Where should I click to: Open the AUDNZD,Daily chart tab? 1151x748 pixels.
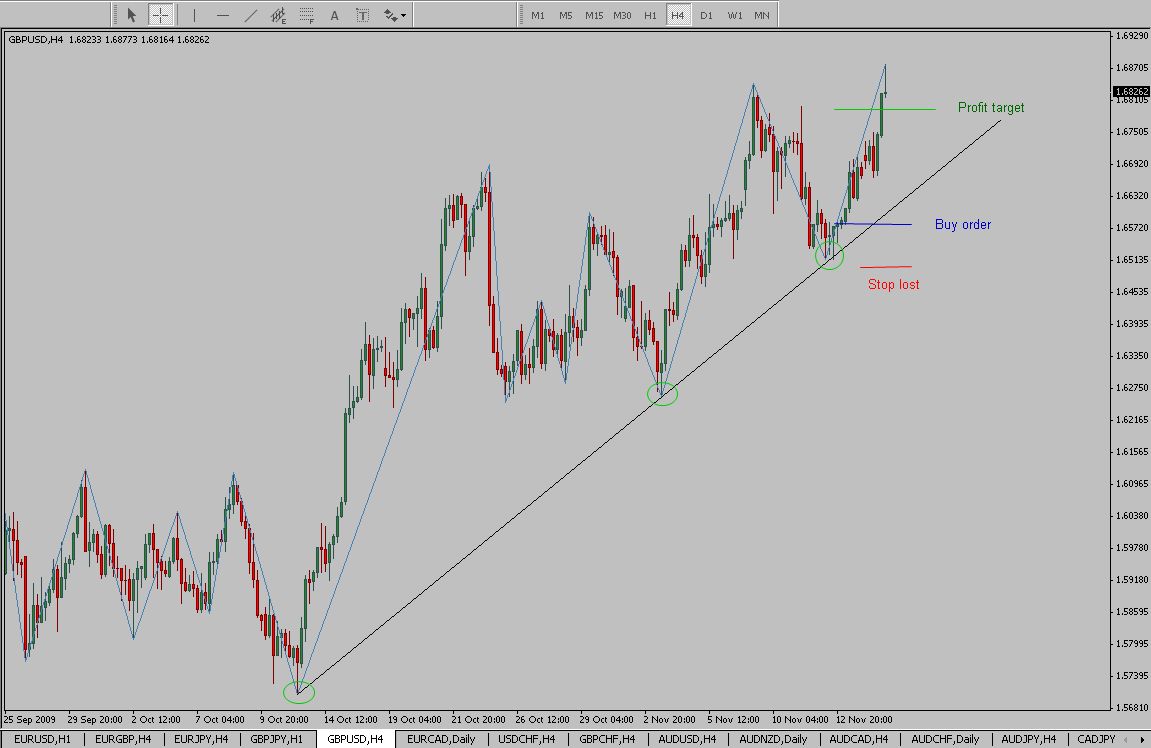point(774,739)
